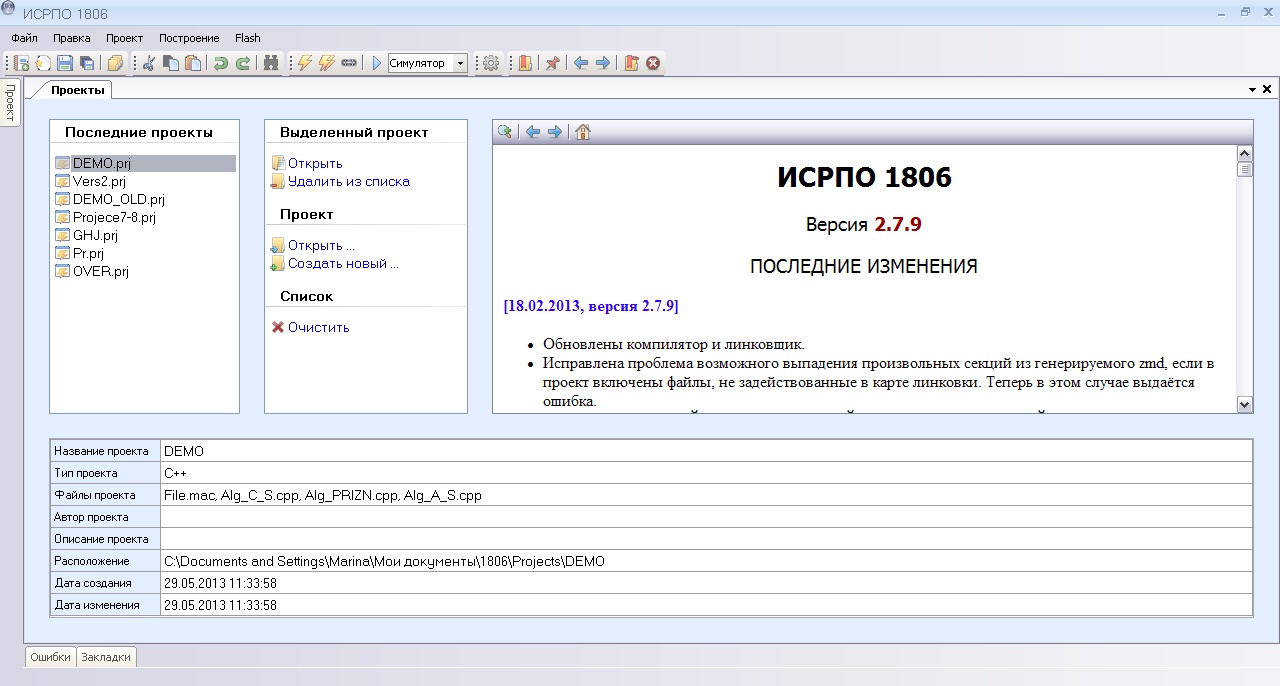Open the Построение menu
Viewport: 1280px width, 686px height.
tap(189, 38)
